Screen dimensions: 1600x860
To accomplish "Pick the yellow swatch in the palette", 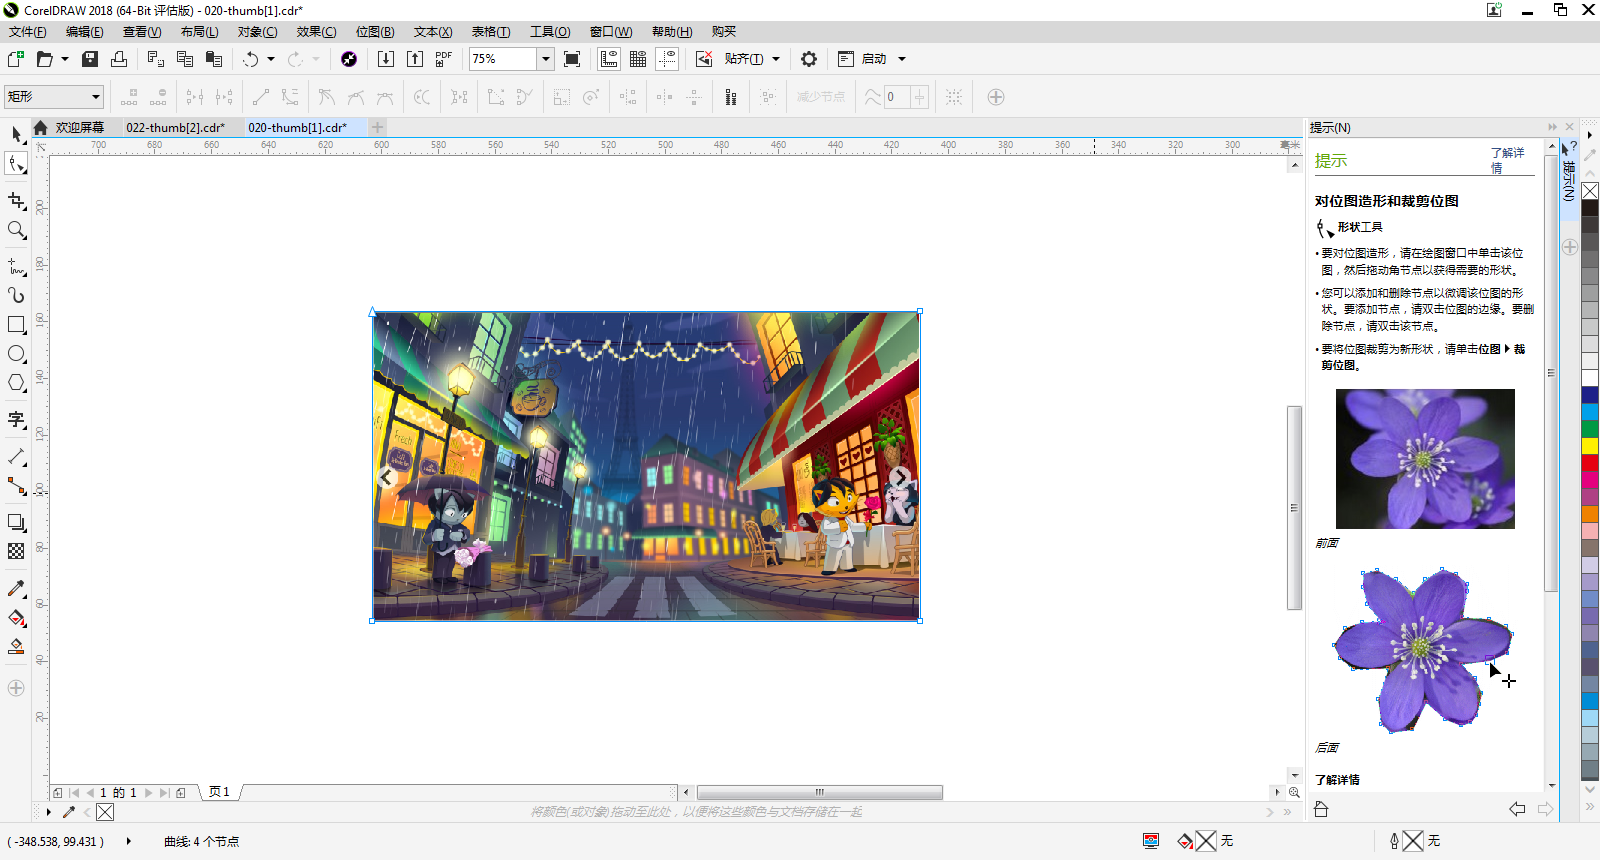I will pos(1590,446).
